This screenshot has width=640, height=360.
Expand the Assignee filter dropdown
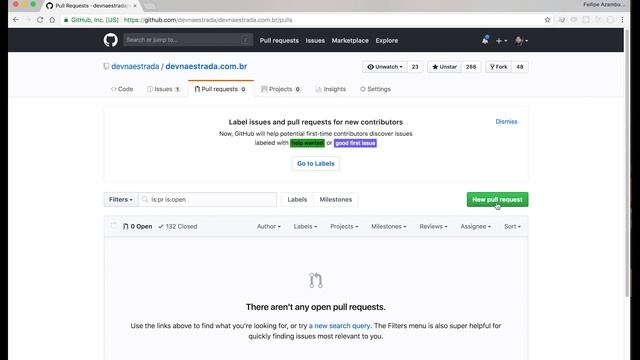pos(476,227)
